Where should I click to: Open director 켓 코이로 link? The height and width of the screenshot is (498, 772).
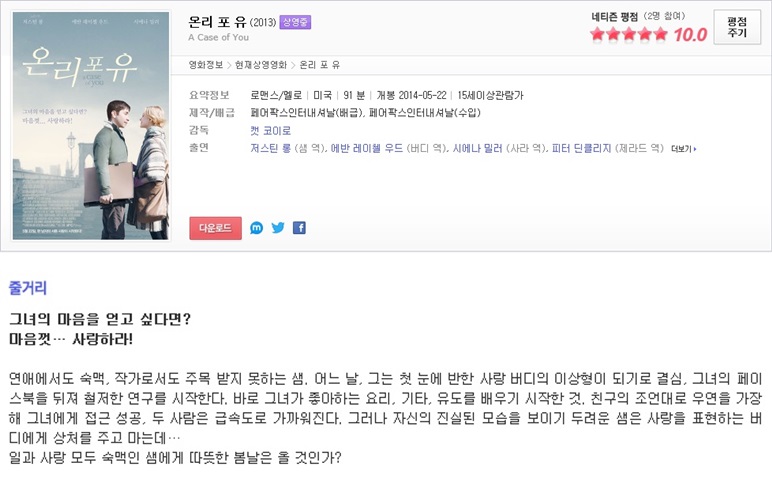[x=270, y=131]
